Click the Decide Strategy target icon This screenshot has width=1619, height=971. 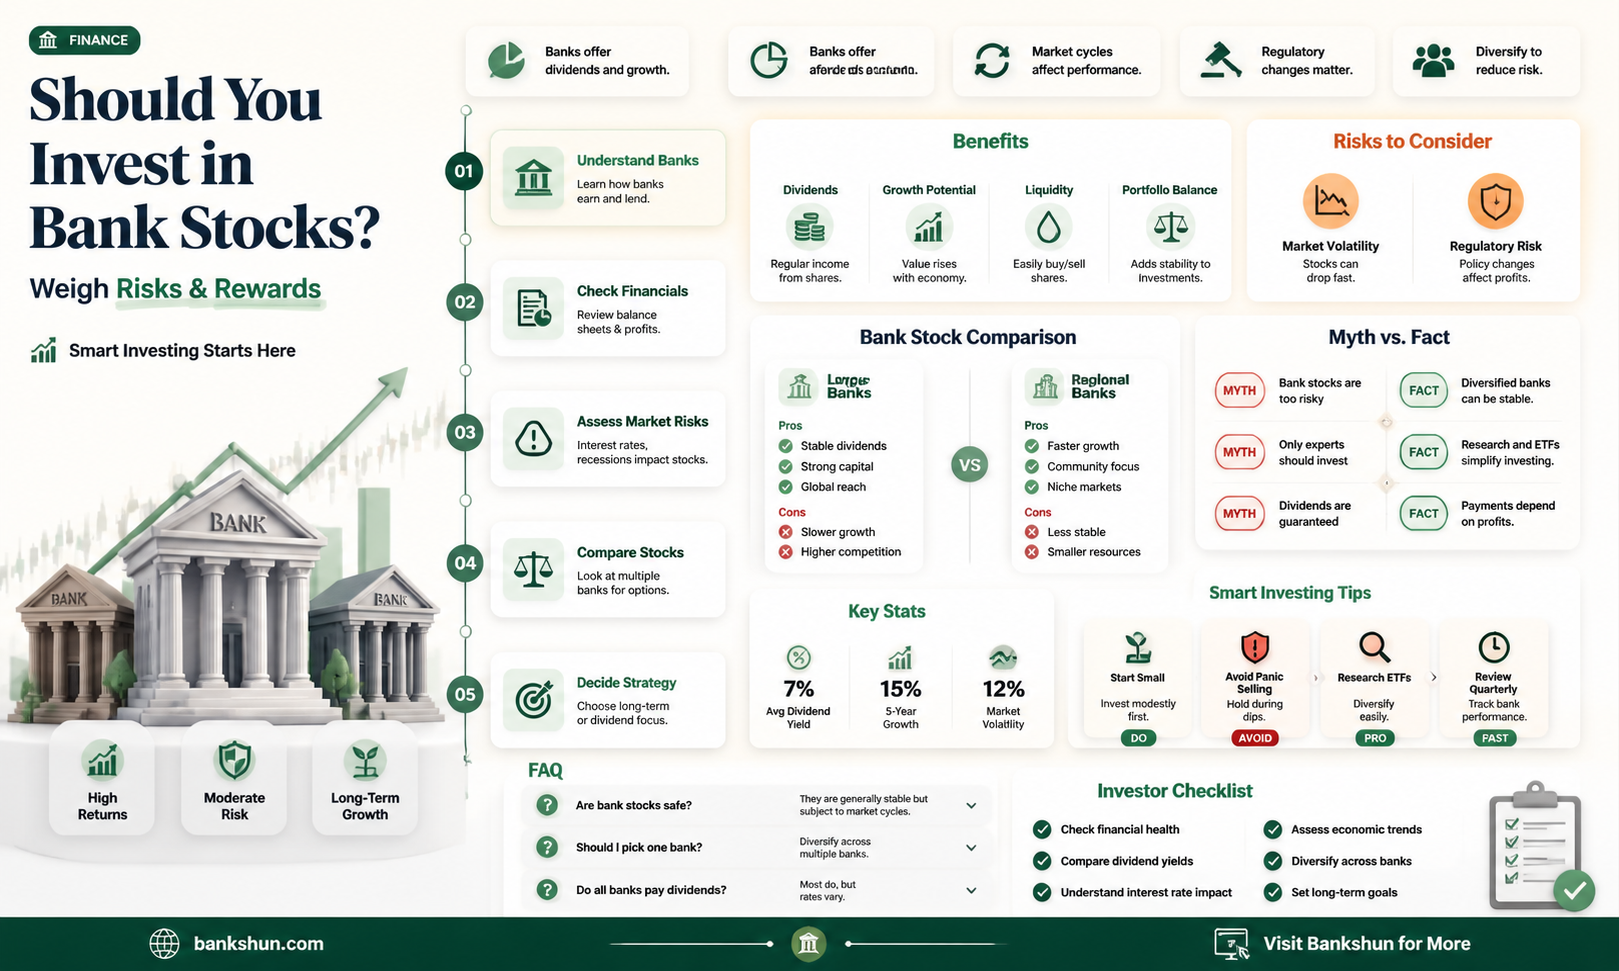coord(533,699)
